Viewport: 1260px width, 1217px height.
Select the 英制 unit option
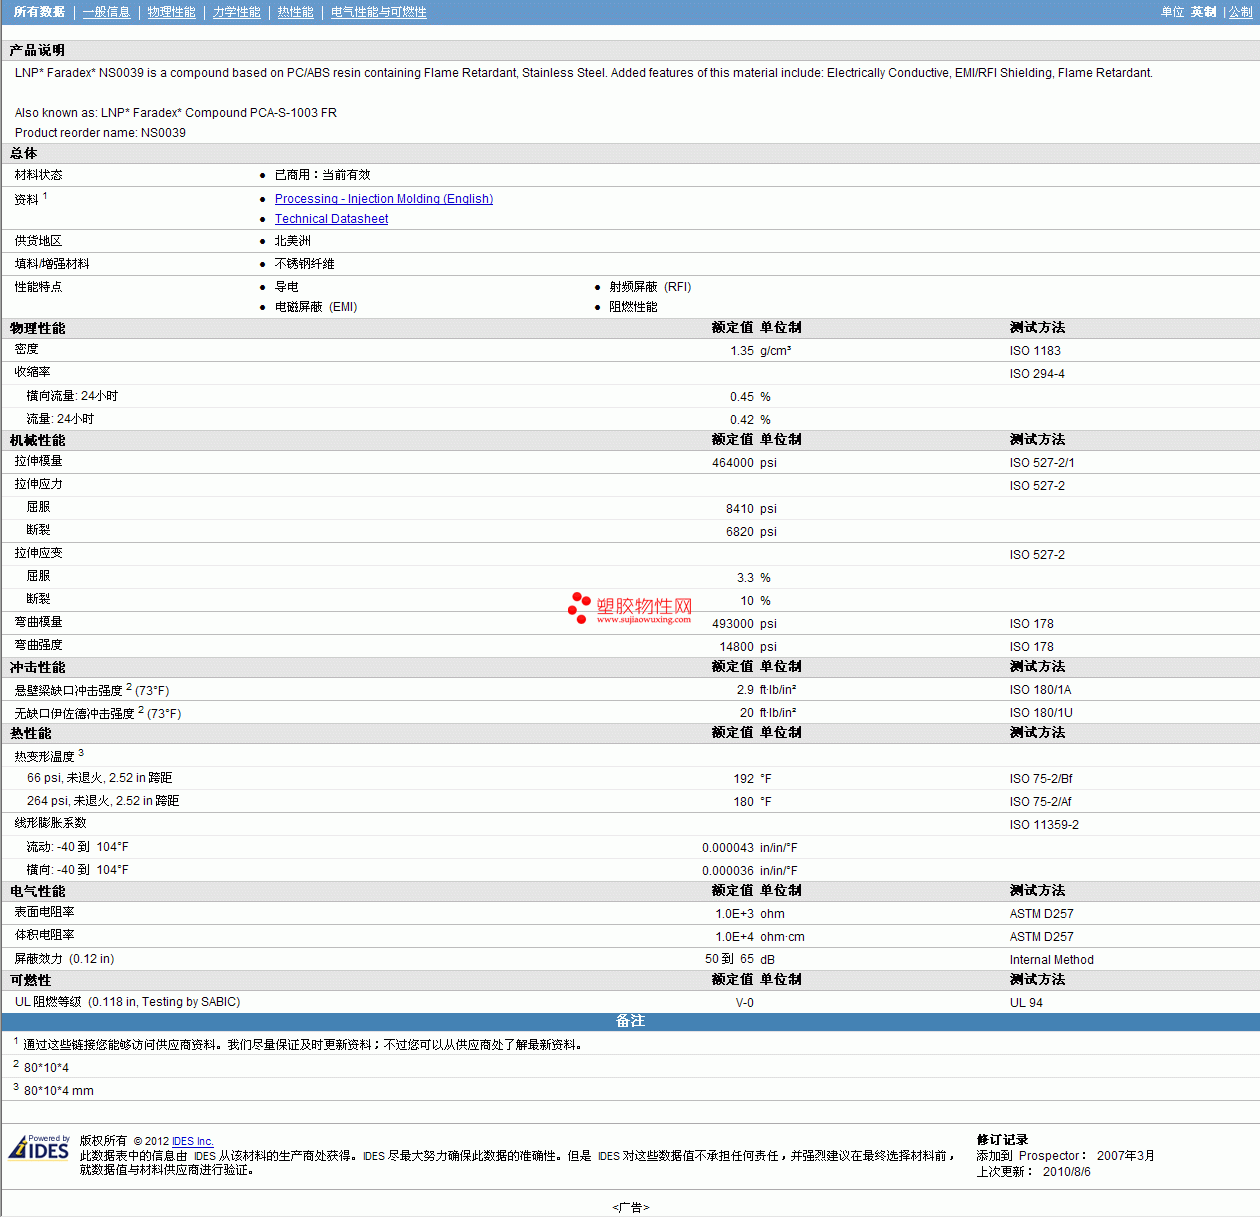click(x=1204, y=12)
